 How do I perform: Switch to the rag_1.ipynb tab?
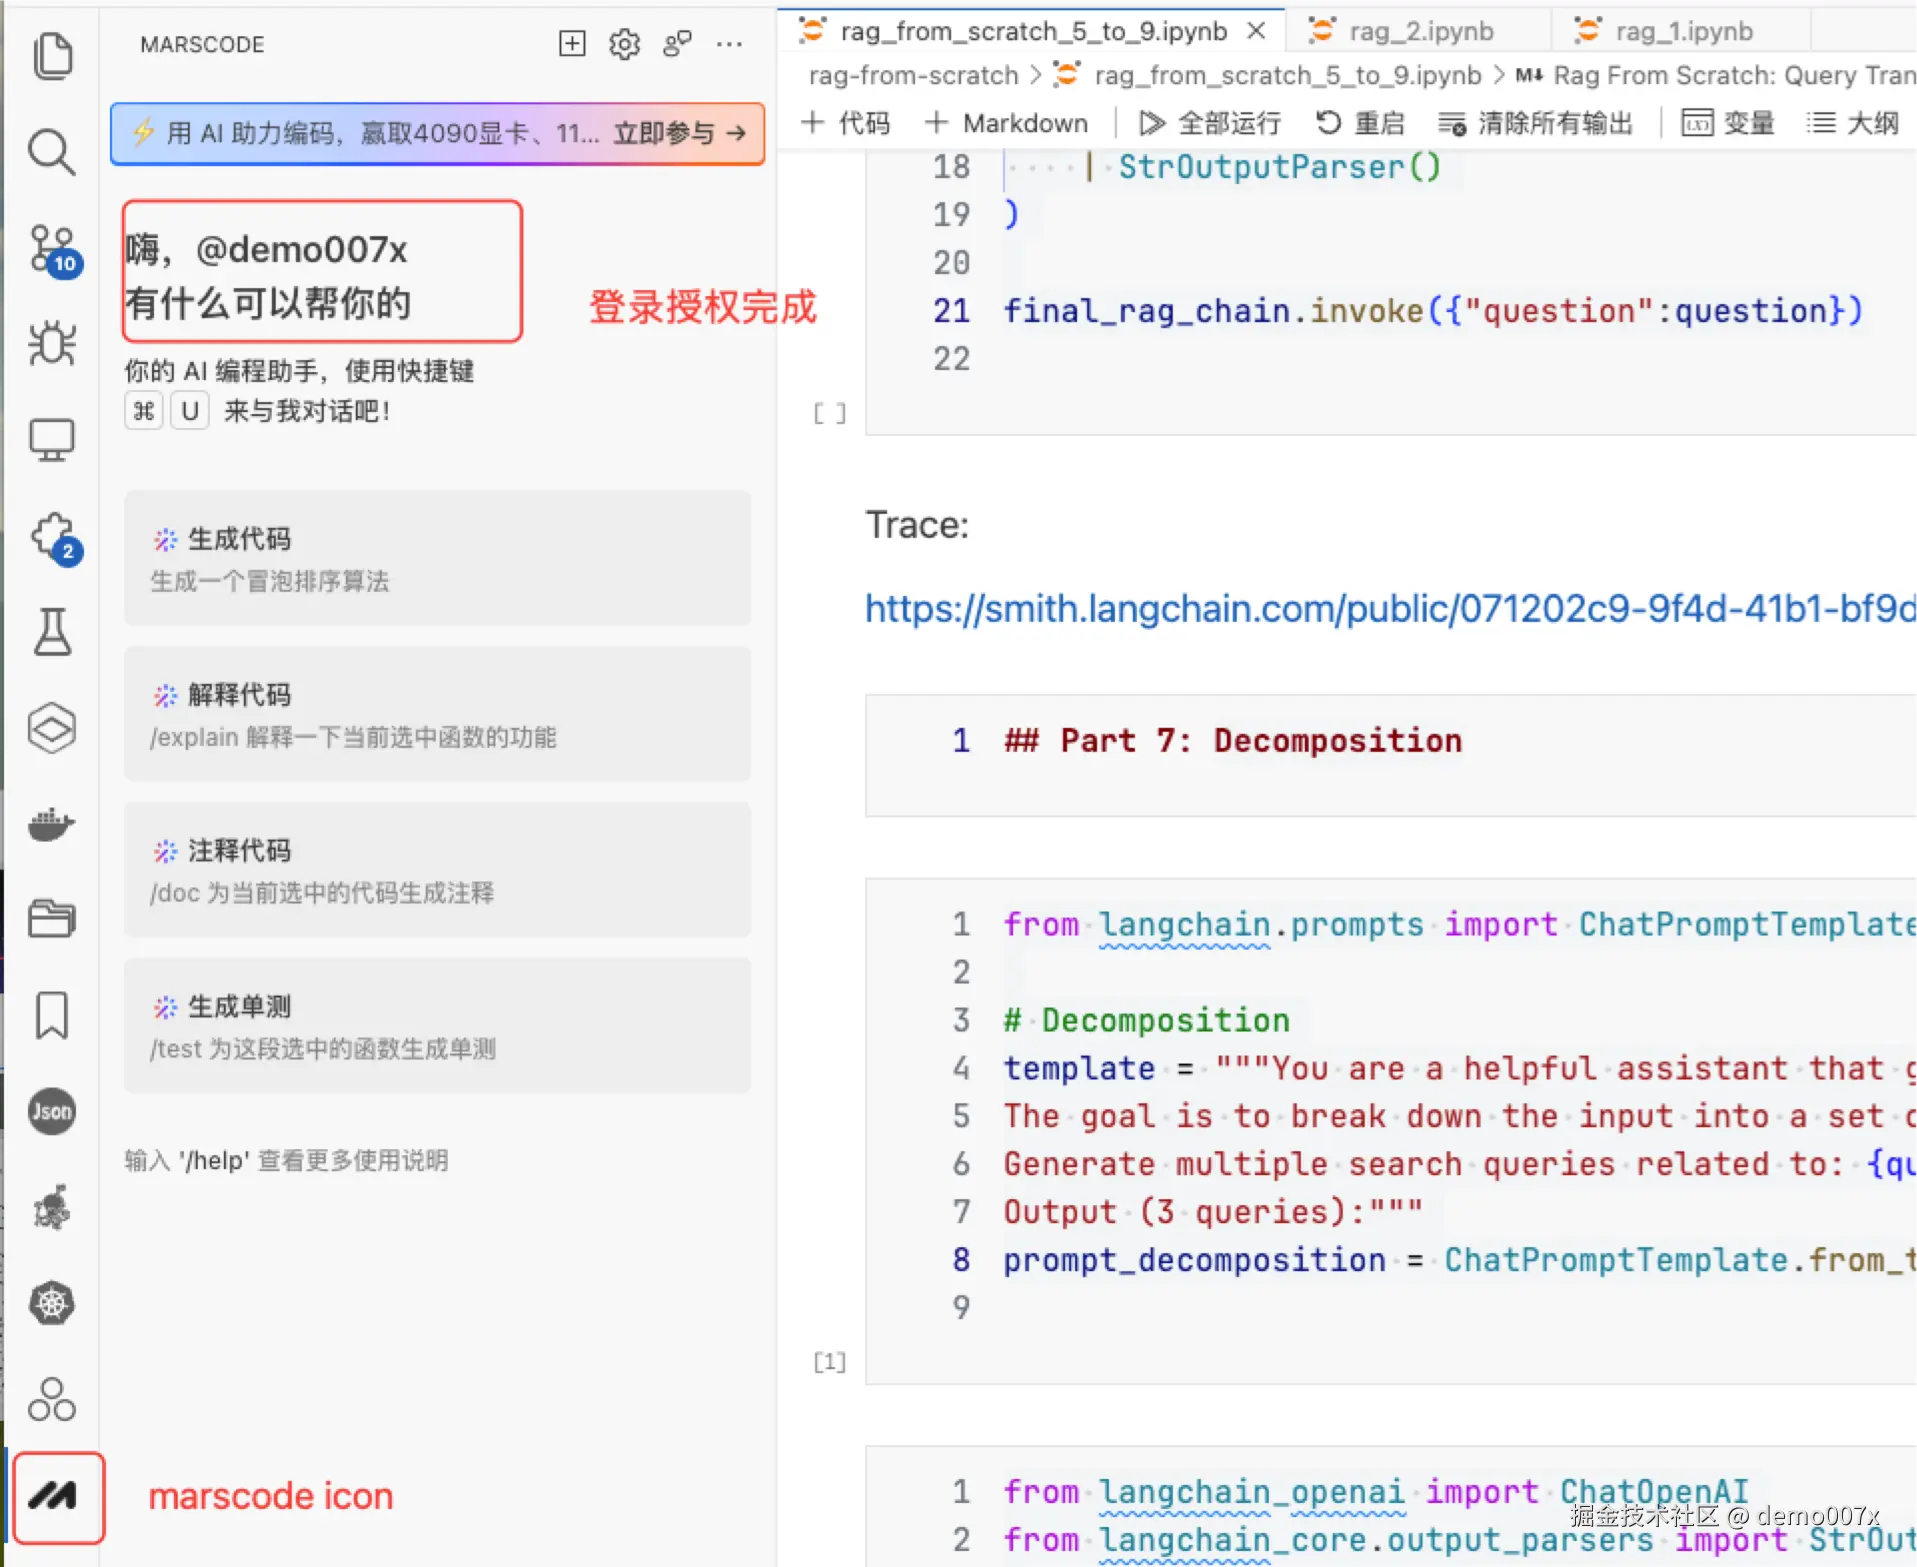1682,31
